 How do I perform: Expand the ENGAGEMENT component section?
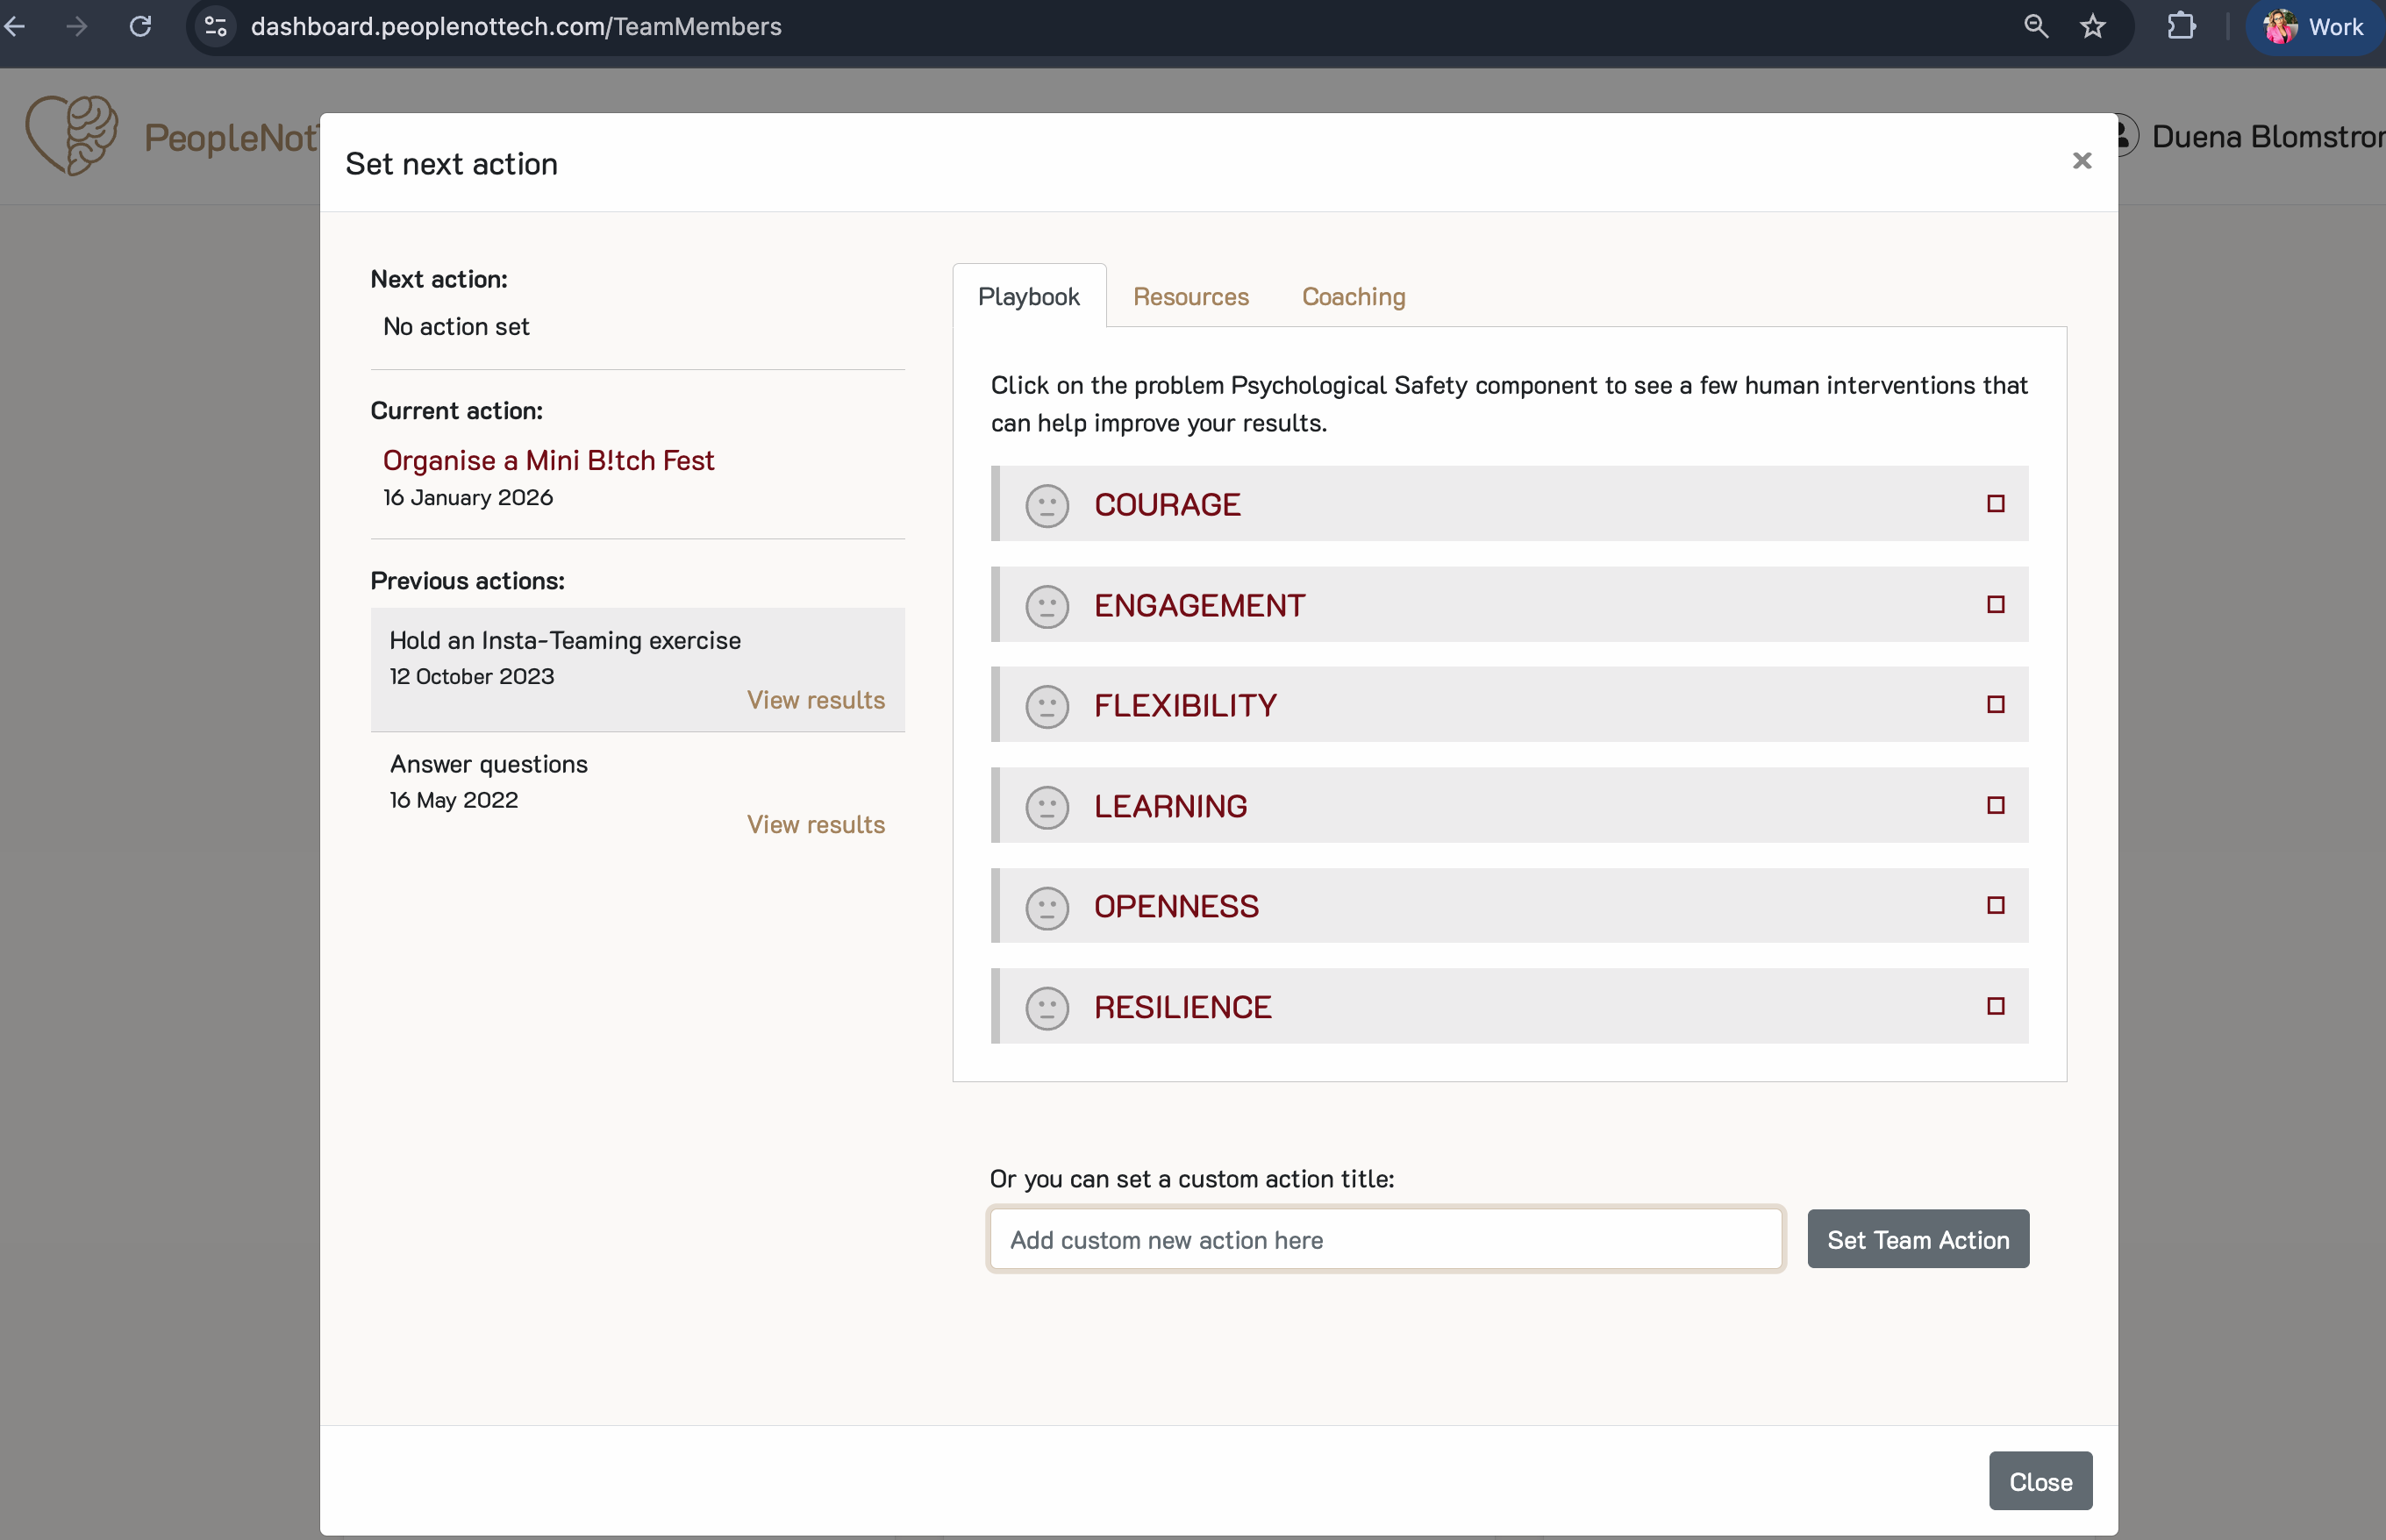point(1199,606)
